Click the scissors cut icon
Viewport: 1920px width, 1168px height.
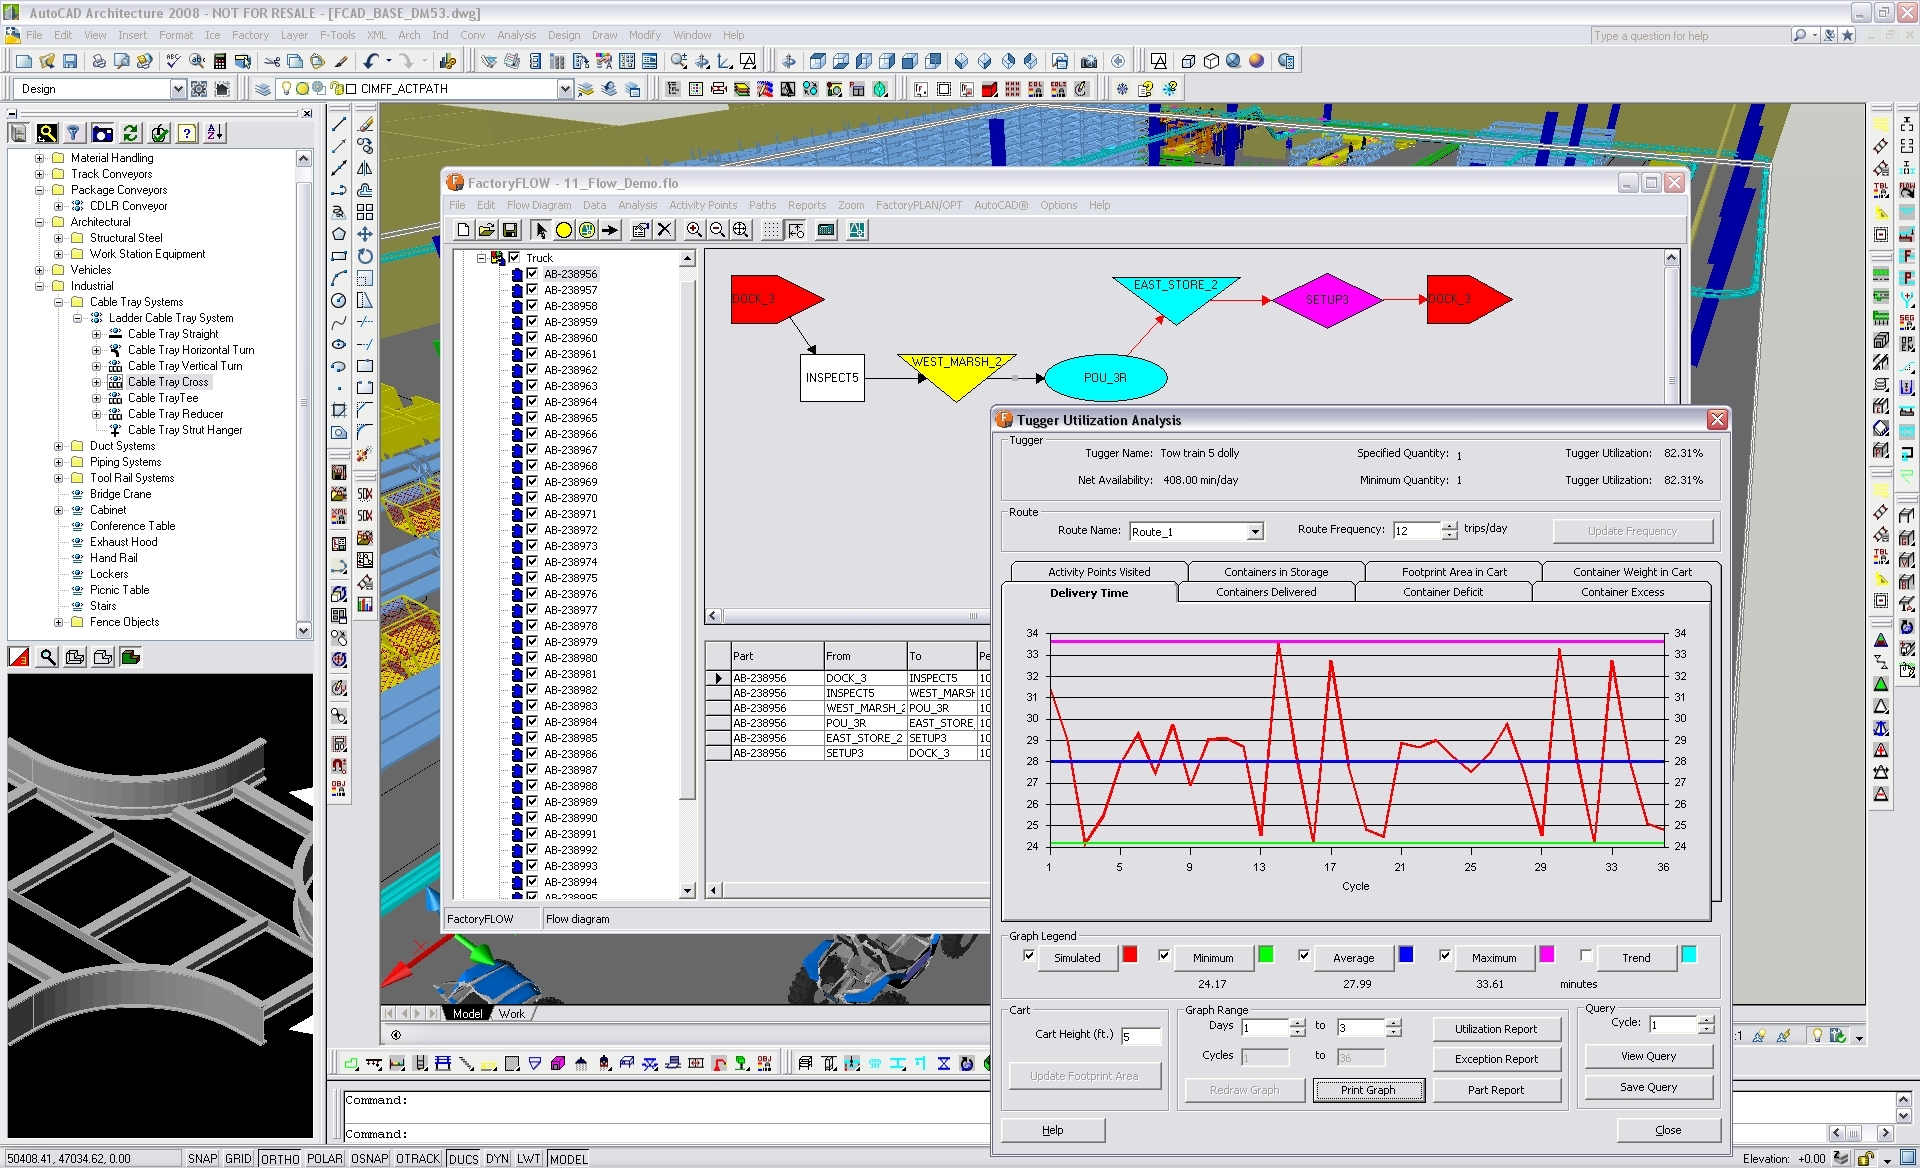pos(272,61)
